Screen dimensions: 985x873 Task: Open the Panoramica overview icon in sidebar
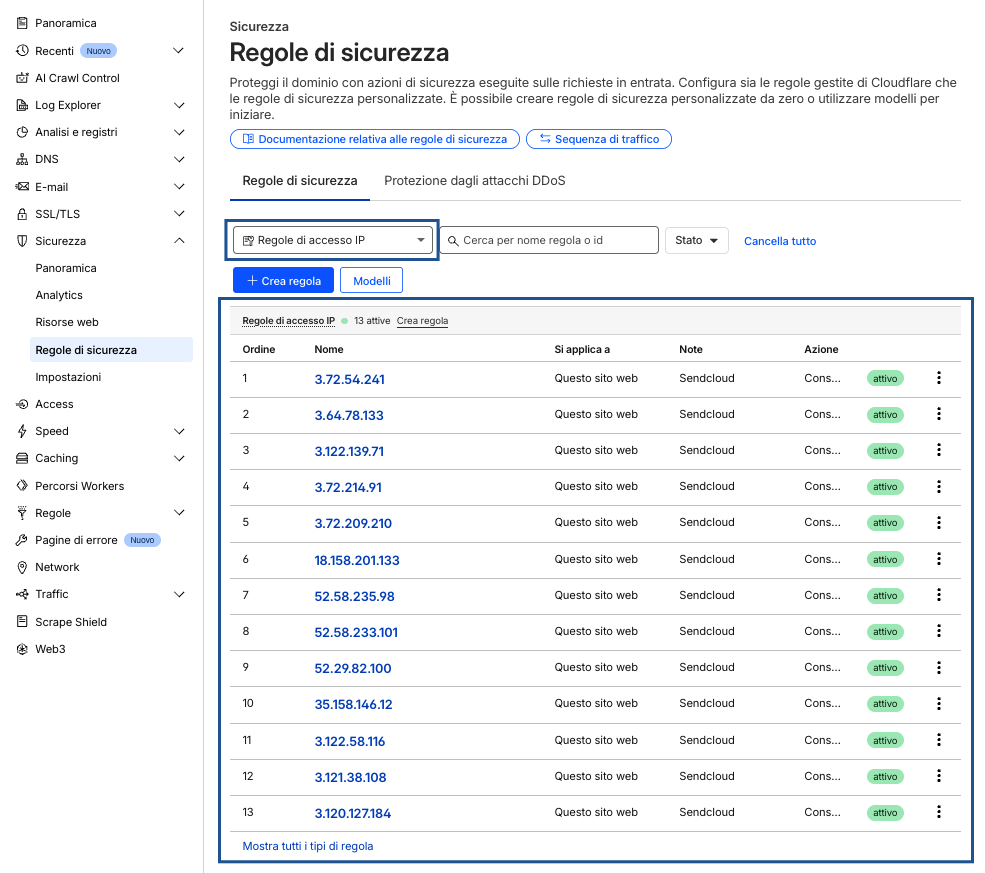(22, 23)
